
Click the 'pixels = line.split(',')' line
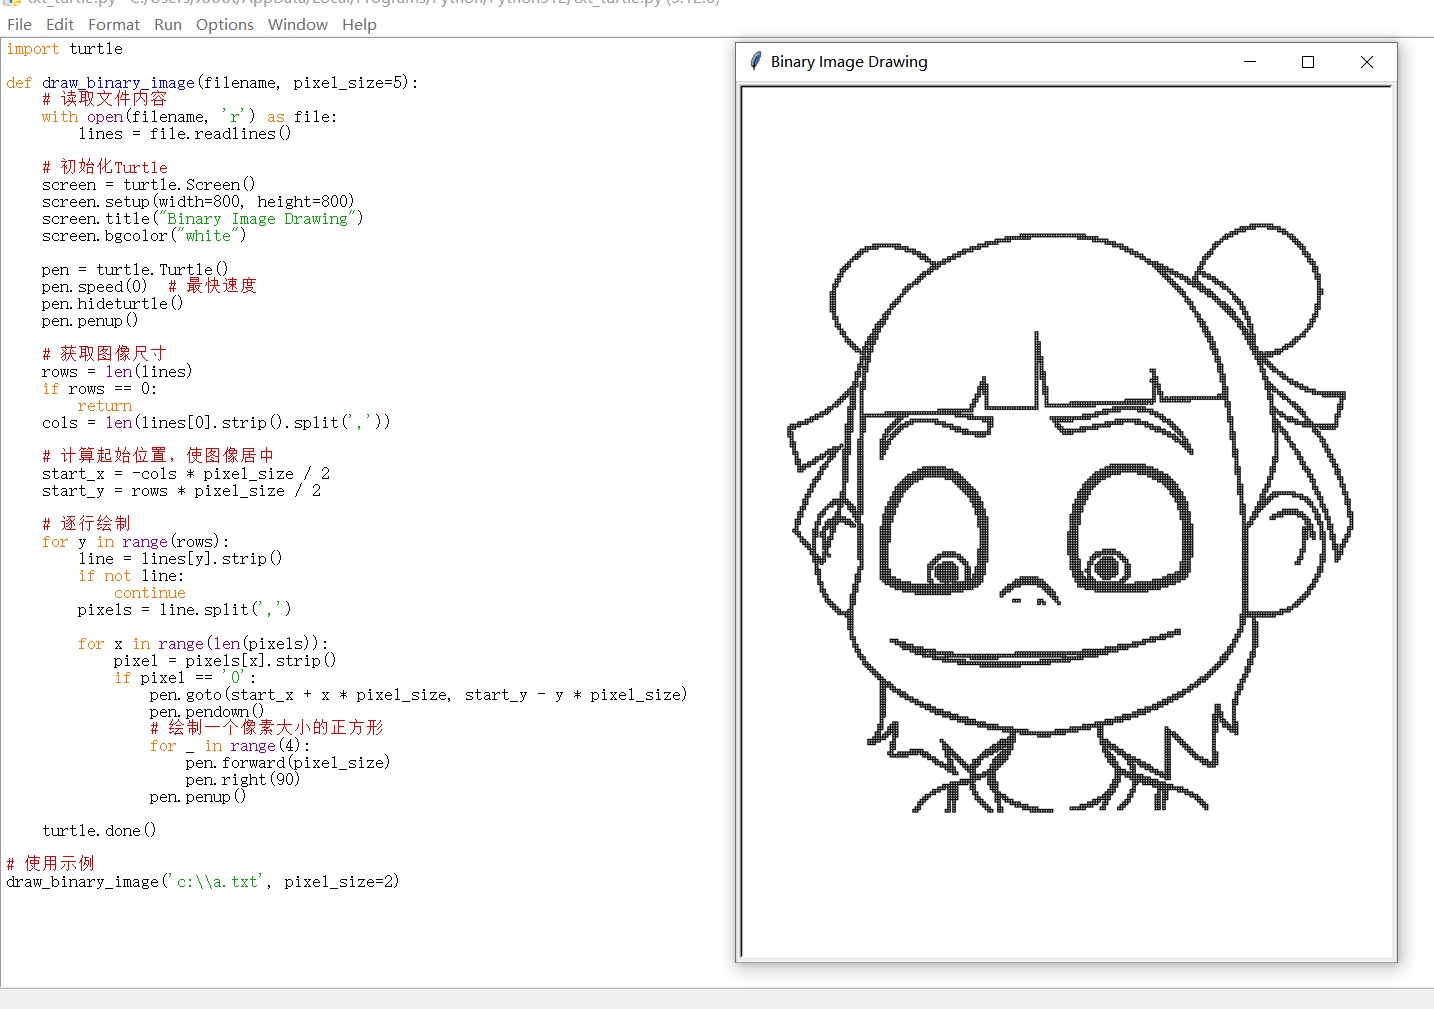[184, 610]
